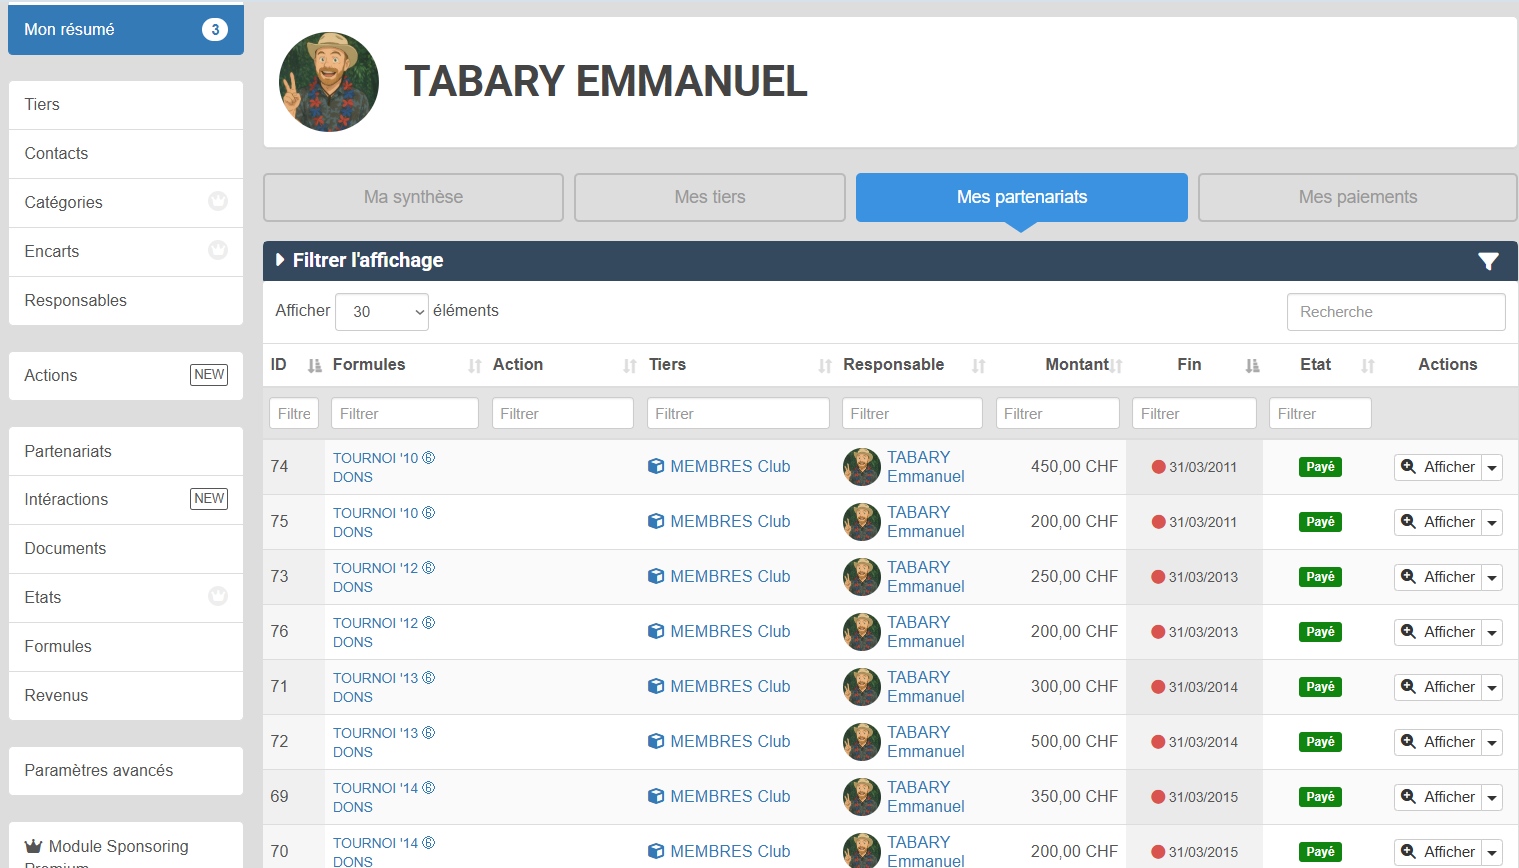1519x868 pixels.
Task: Open Documents in the left sidebar
Action: pos(65,548)
